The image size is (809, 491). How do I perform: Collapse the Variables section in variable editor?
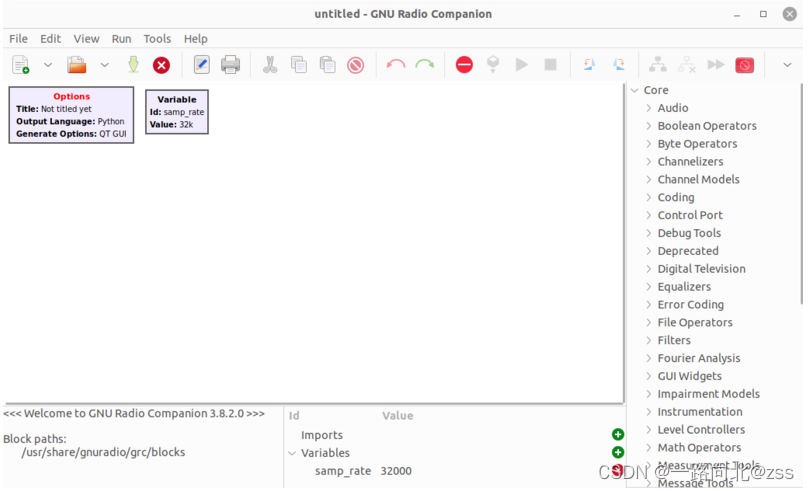(x=292, y=453)
